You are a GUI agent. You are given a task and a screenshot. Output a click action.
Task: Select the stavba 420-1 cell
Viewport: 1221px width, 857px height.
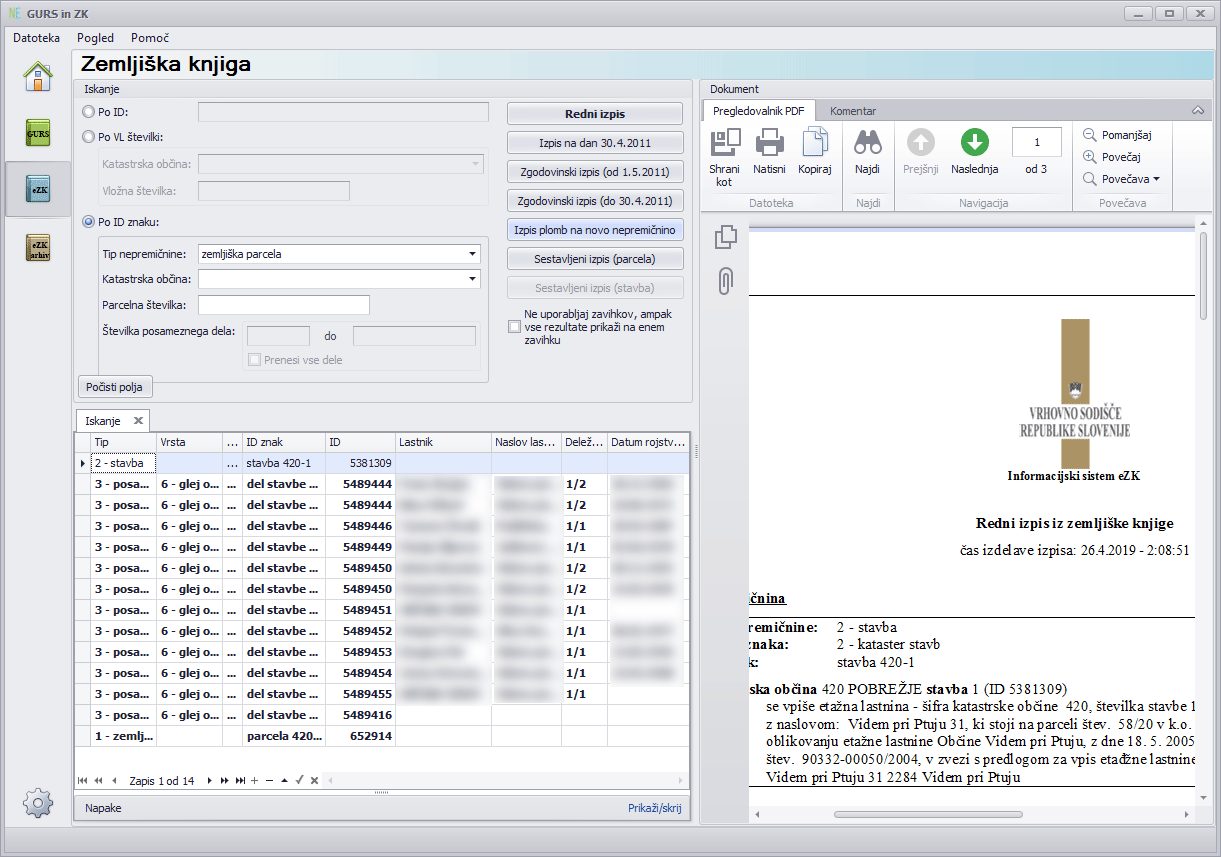point(284,464)
